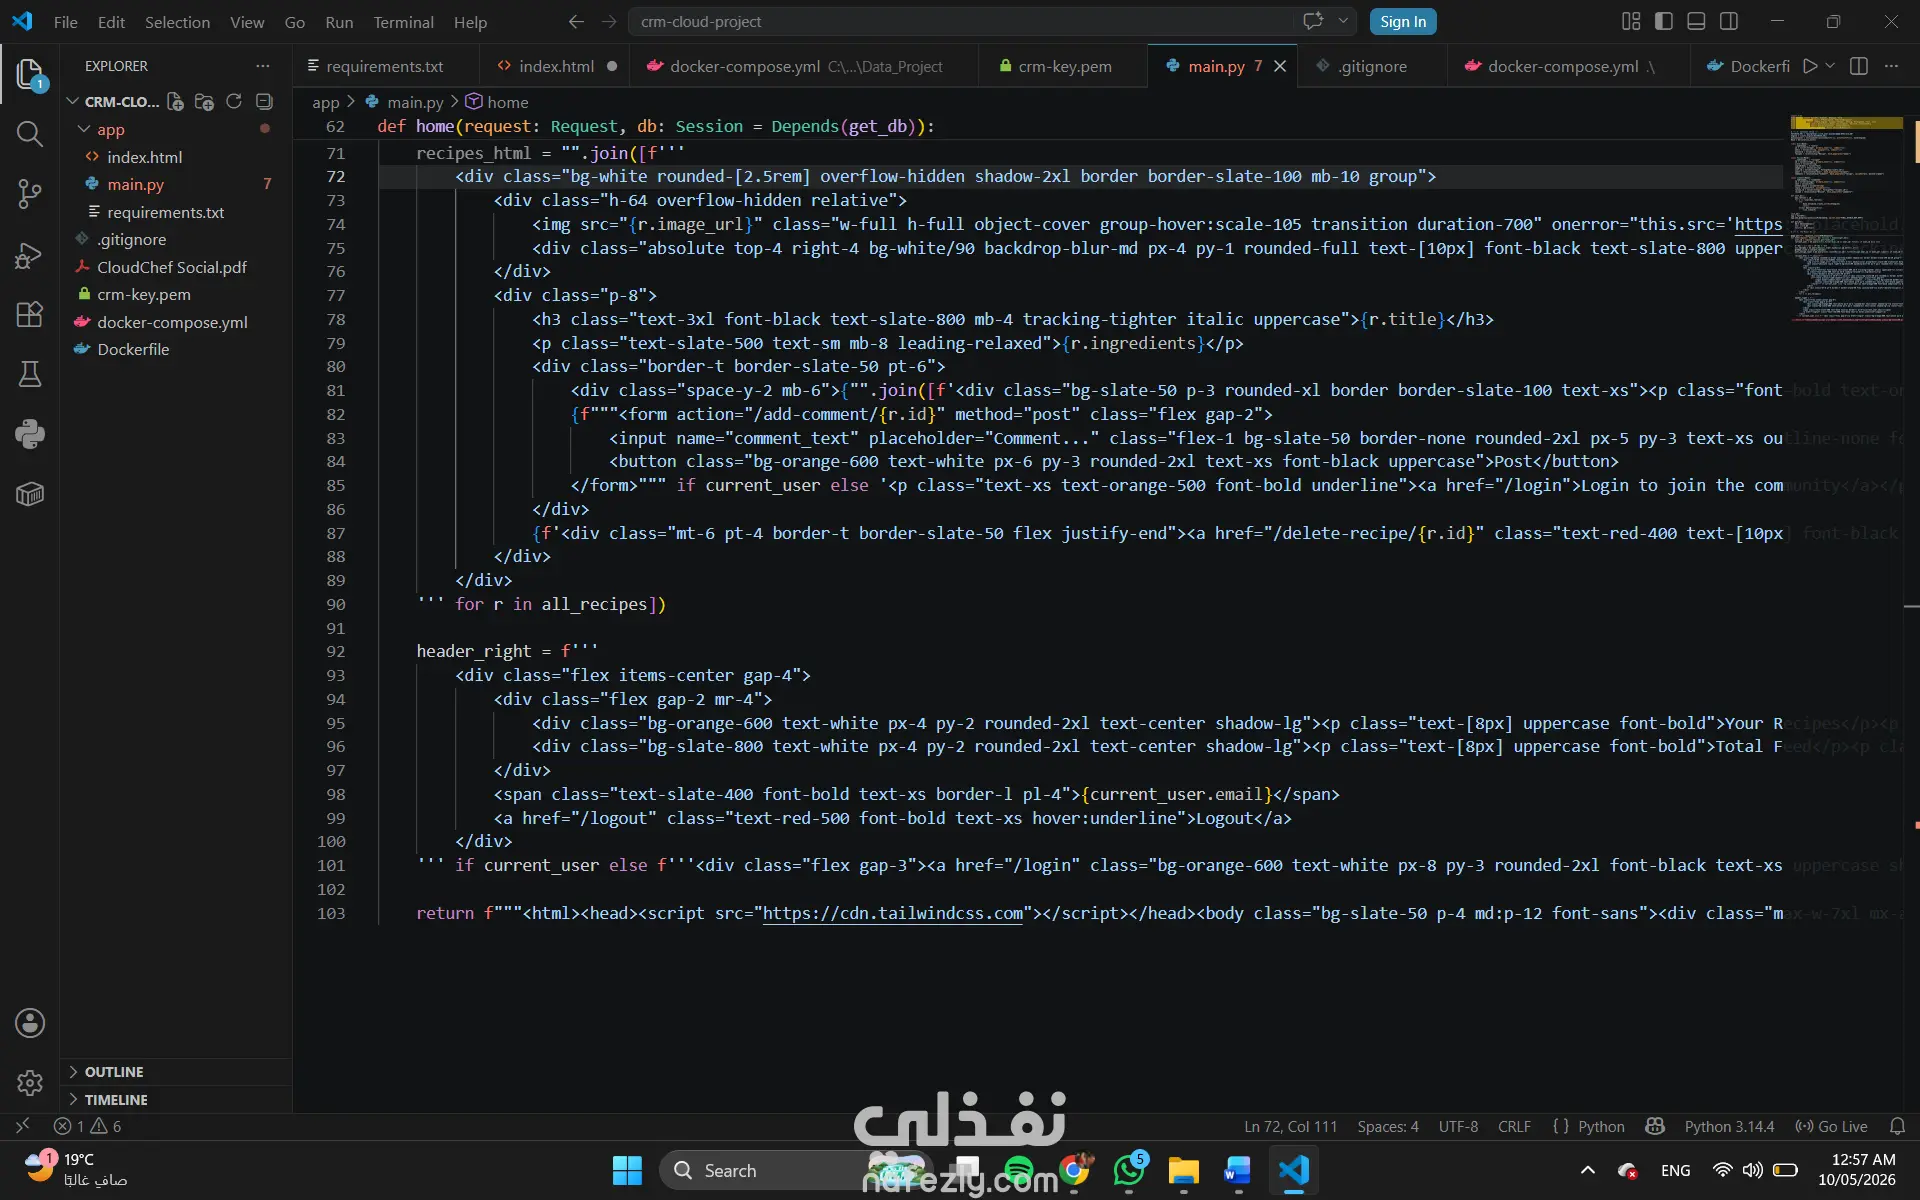1920x1200 pixels.
Task: Open WhatsApp from the taskbar
Action: pyautogui.click(x=1129, y=1170)
